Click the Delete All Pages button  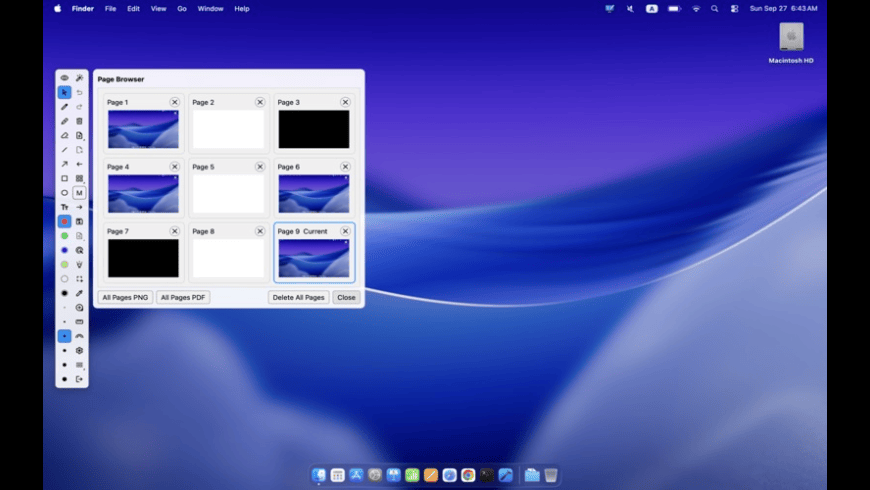point(299,297)
